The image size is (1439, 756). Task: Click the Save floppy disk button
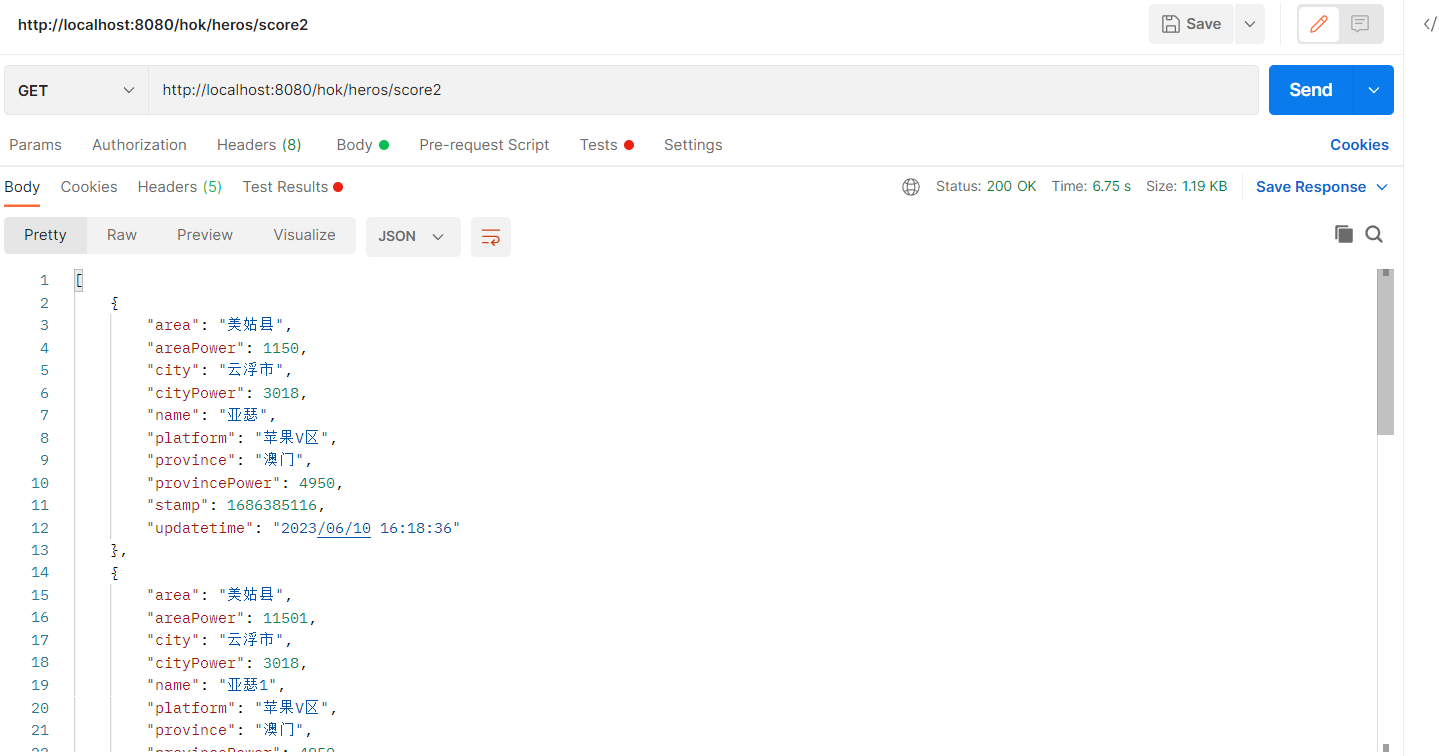coord(1191,24)
